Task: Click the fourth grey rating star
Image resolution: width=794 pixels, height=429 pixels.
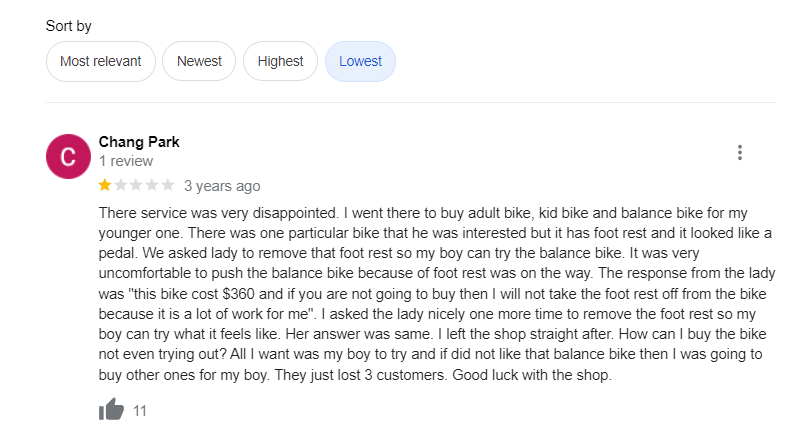Action: click(152, 185)
